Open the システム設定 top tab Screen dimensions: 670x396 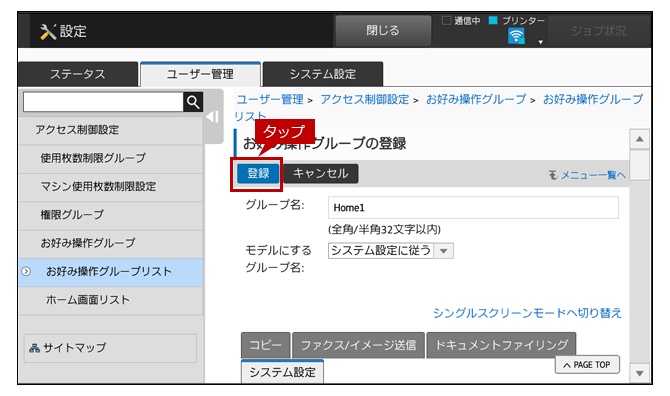point(323,74)
